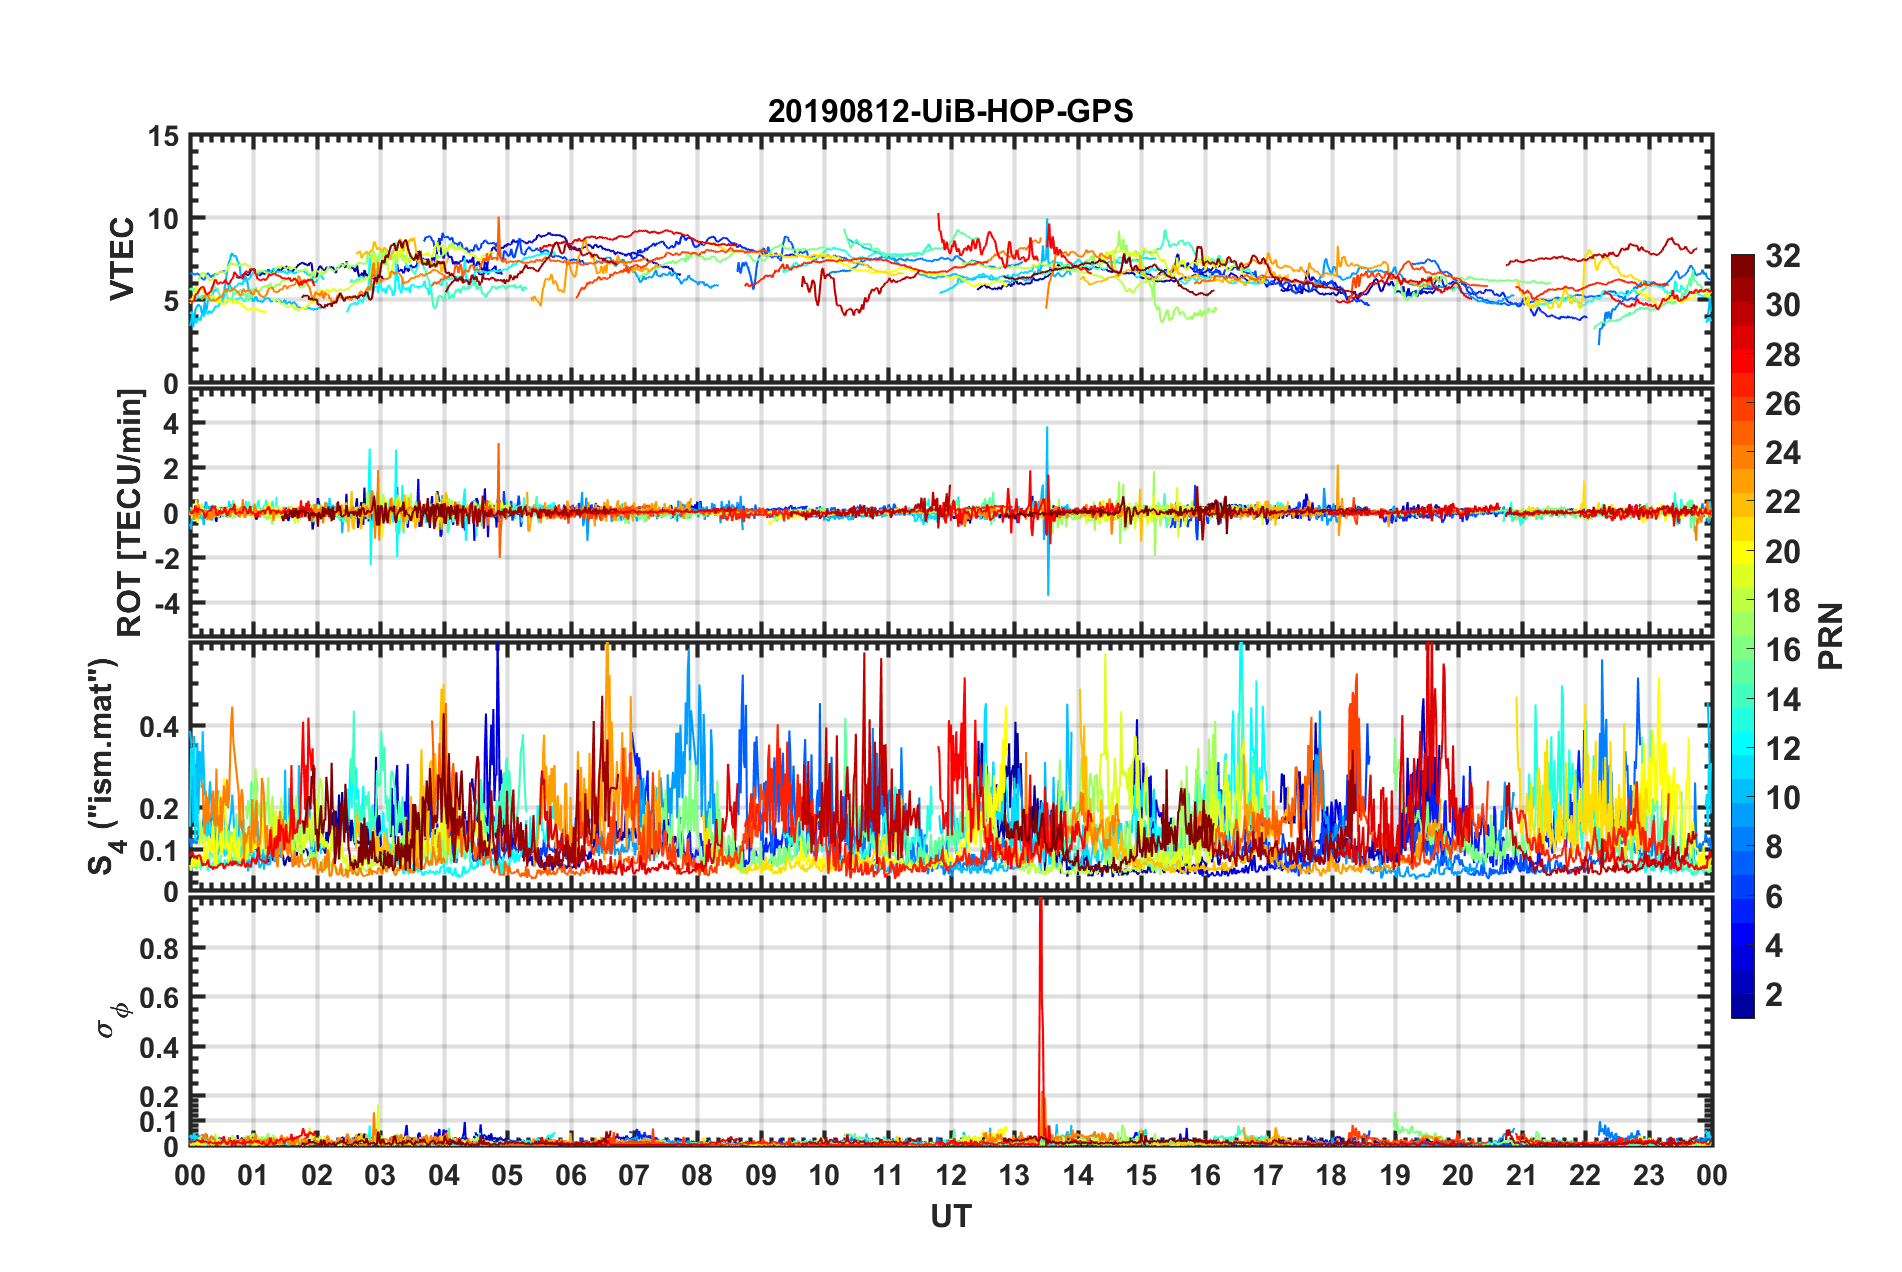Select colorbar tick label 16
Image resolution: width=1902 pixels, height=1272 pixels.
coord(1782,650)
